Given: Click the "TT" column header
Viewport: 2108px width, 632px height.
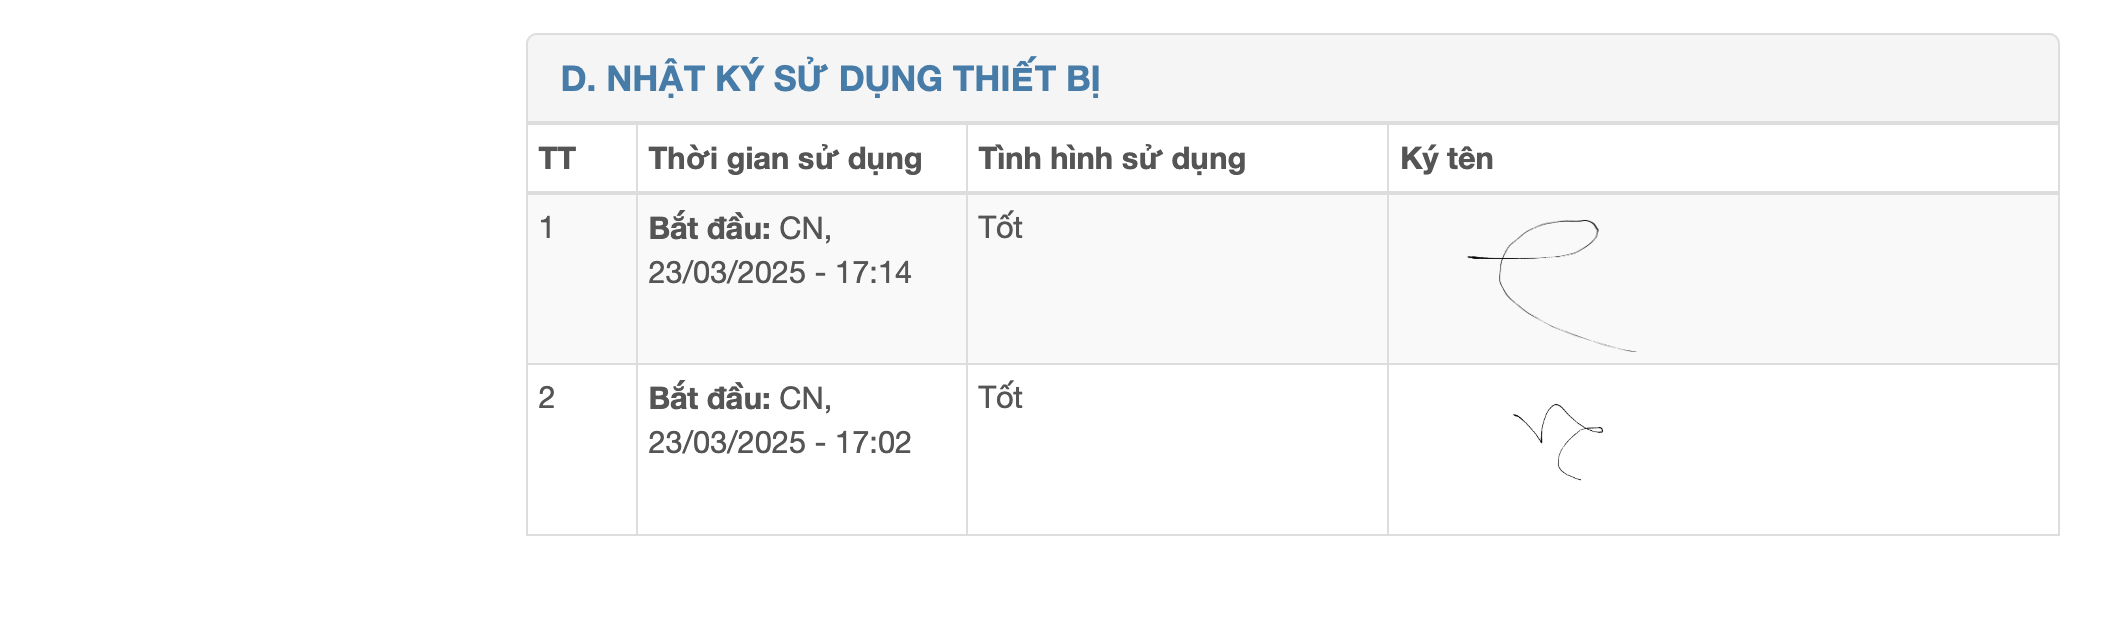Looking at the screenshot, I should (557, 159).
